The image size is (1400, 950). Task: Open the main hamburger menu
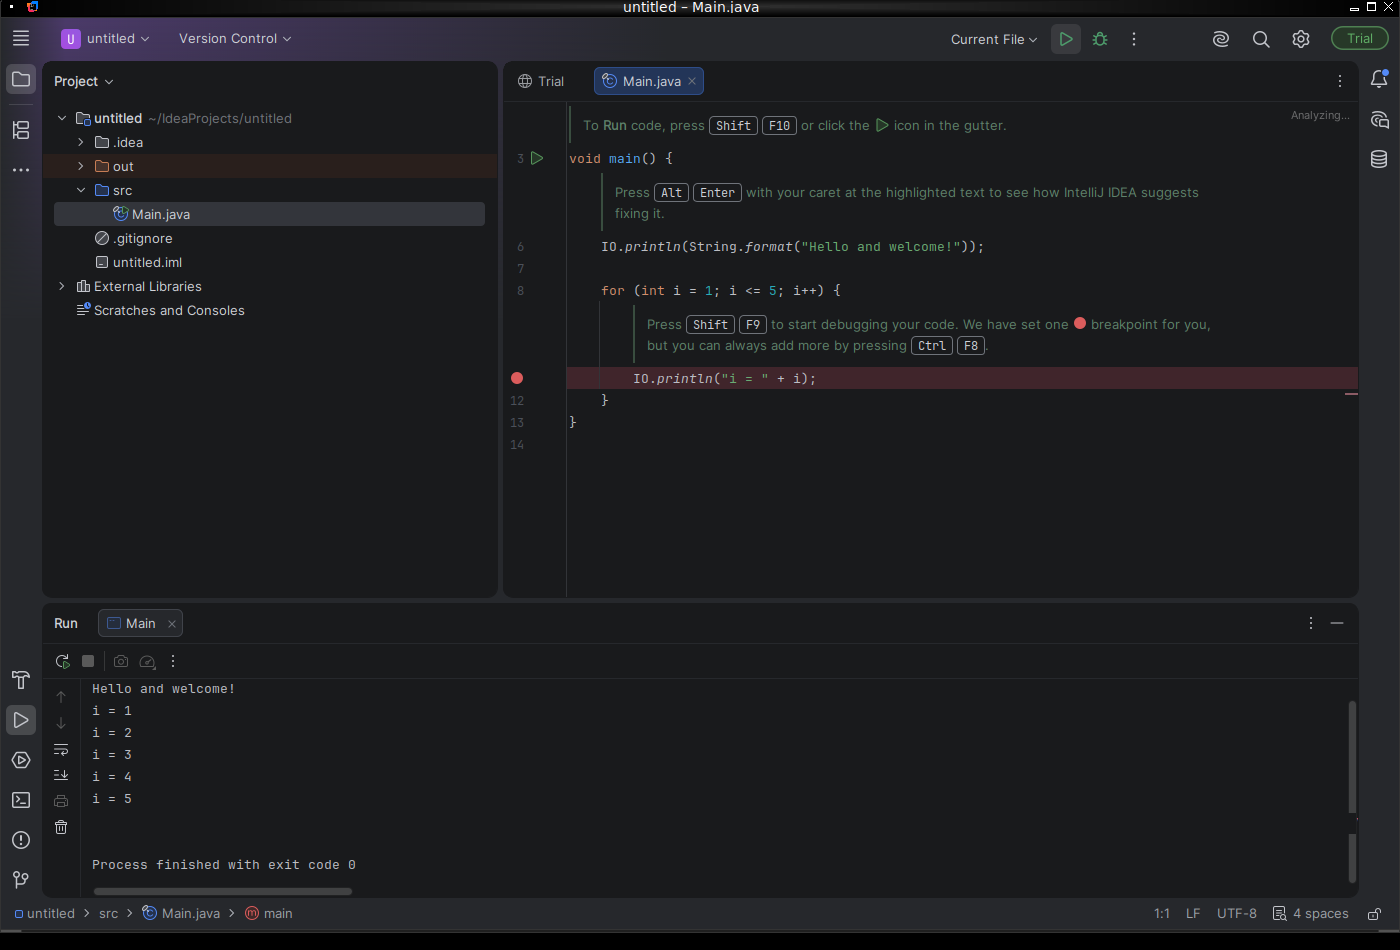tap(21, 38)
